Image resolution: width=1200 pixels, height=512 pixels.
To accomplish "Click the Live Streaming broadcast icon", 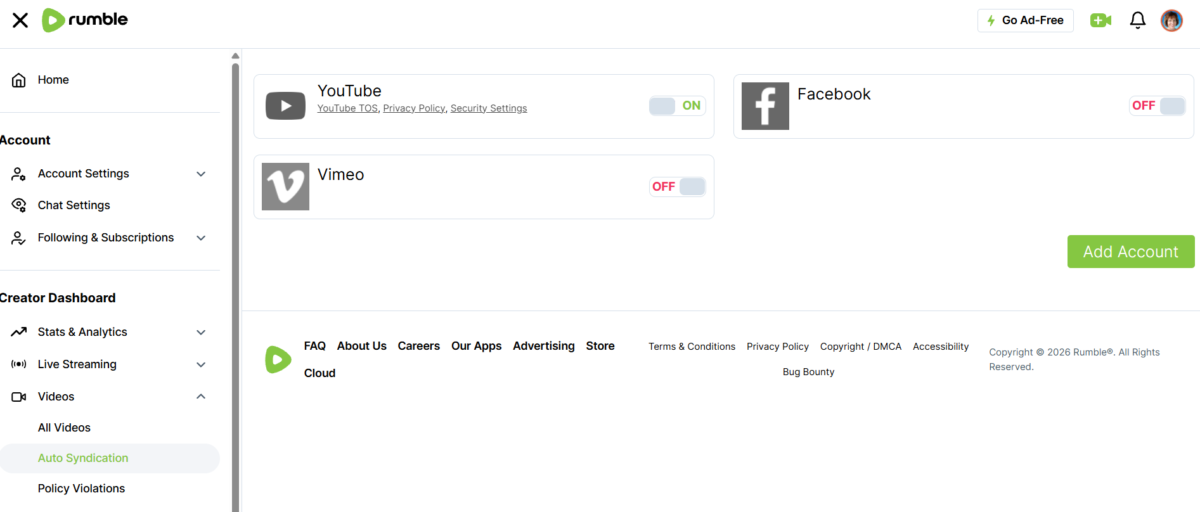I will [19, 364].
